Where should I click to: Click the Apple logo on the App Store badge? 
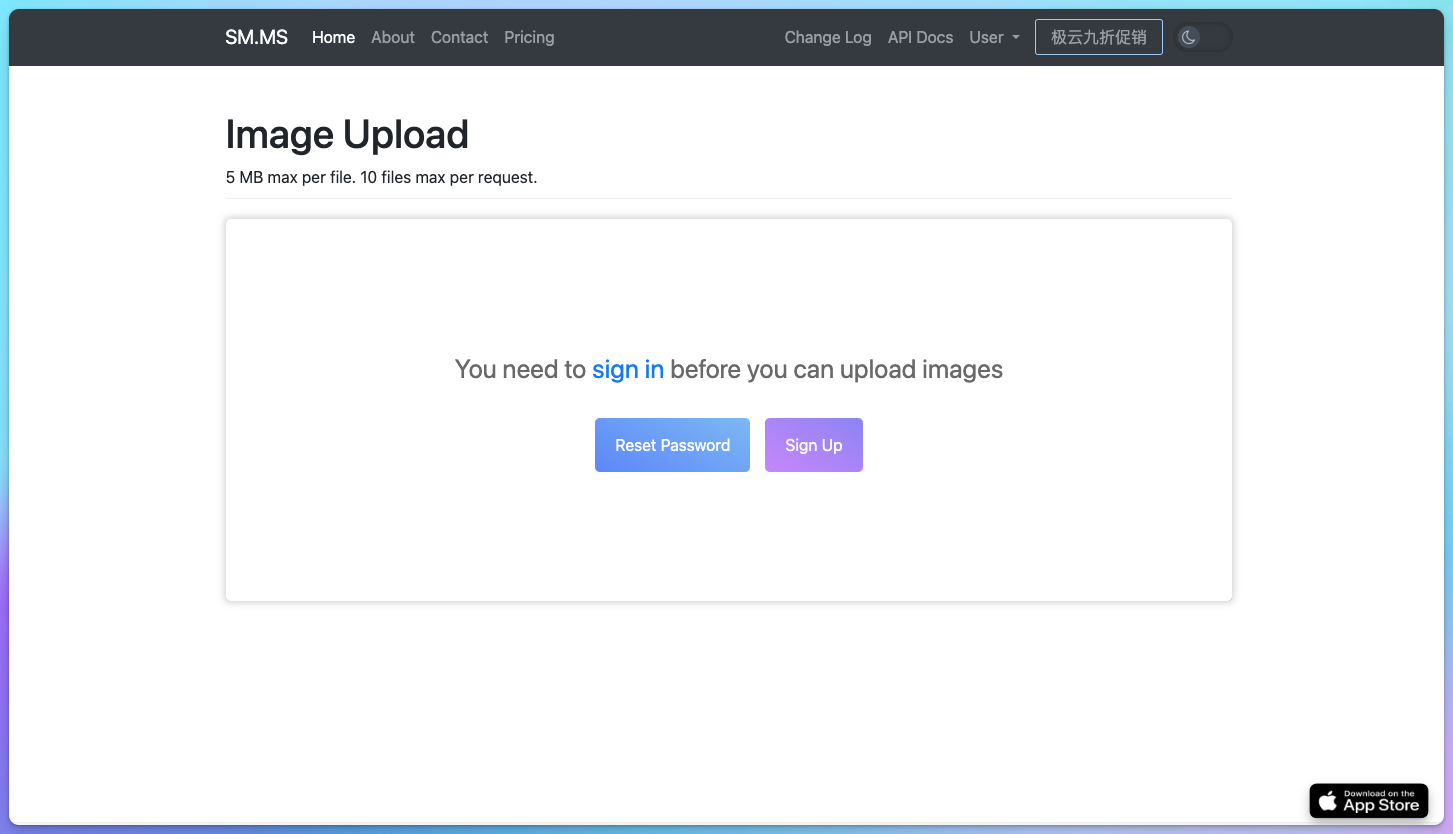coord(1328,801)
